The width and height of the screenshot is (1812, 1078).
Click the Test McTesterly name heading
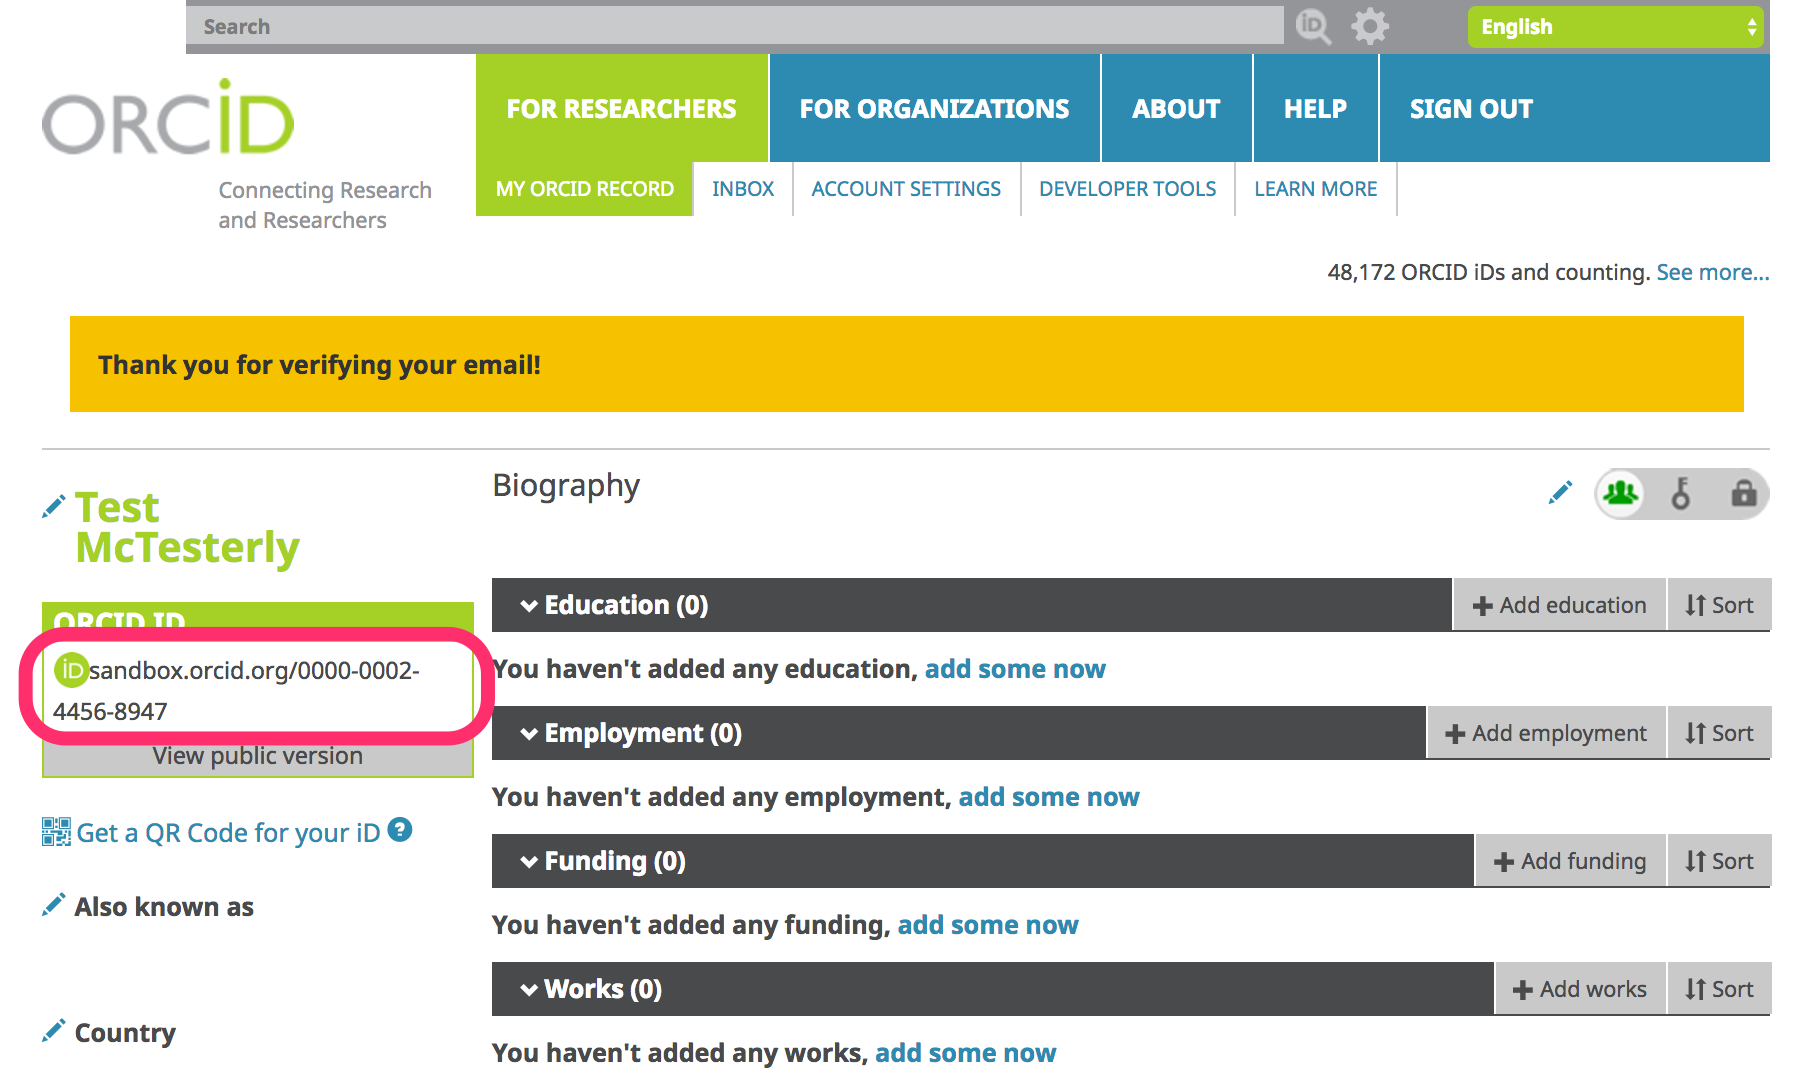187,528
